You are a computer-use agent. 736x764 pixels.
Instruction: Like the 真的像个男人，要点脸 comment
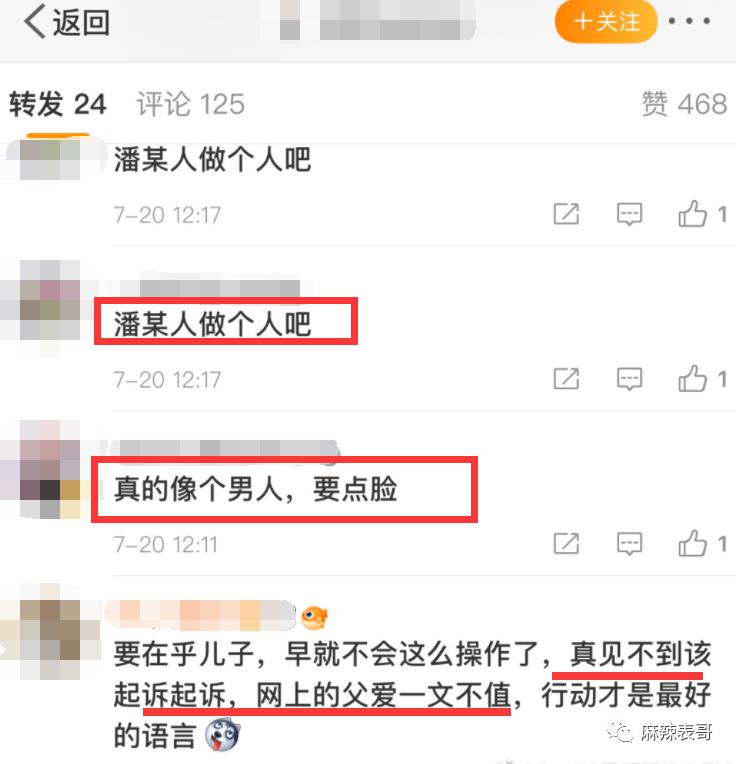[x=702, y=543]
